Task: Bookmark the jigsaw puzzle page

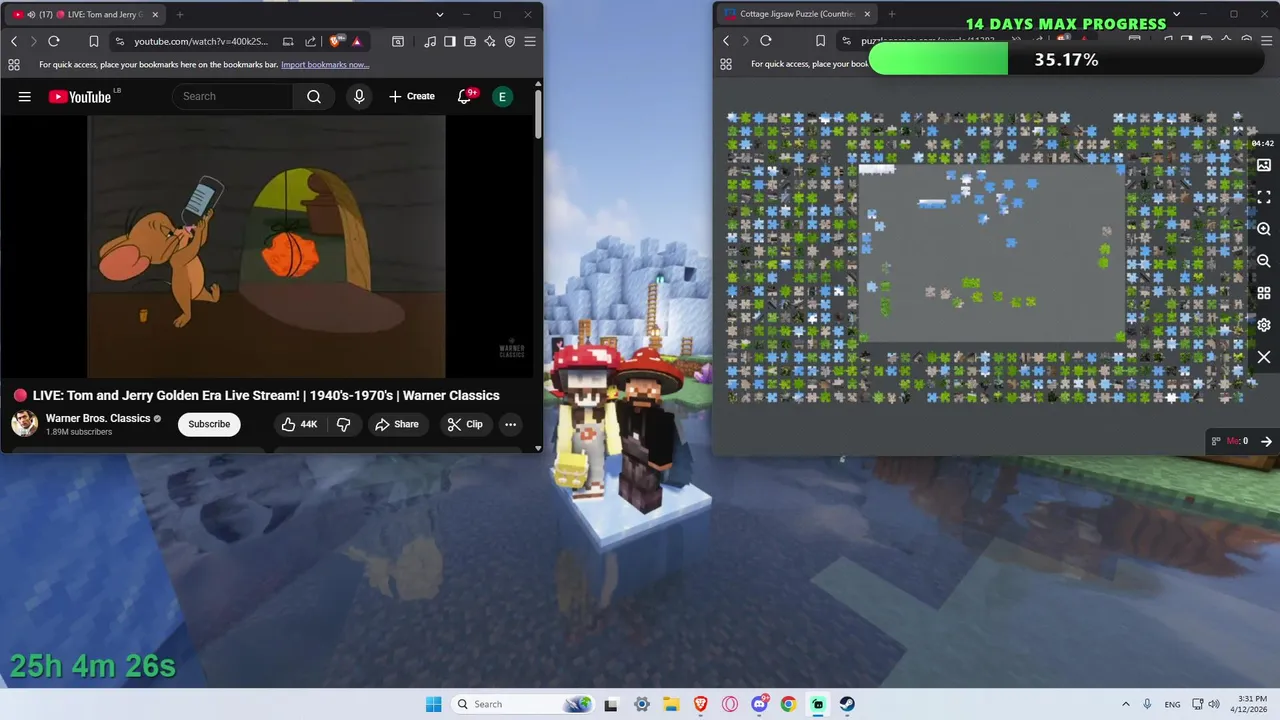Action: click(x=820, y=40)
